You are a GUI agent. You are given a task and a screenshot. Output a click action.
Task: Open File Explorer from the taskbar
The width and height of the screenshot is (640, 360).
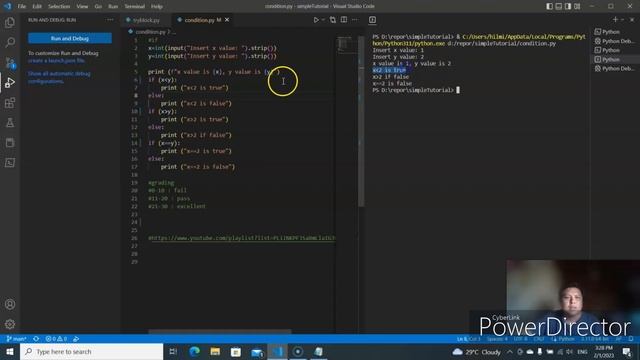point(215,351)
